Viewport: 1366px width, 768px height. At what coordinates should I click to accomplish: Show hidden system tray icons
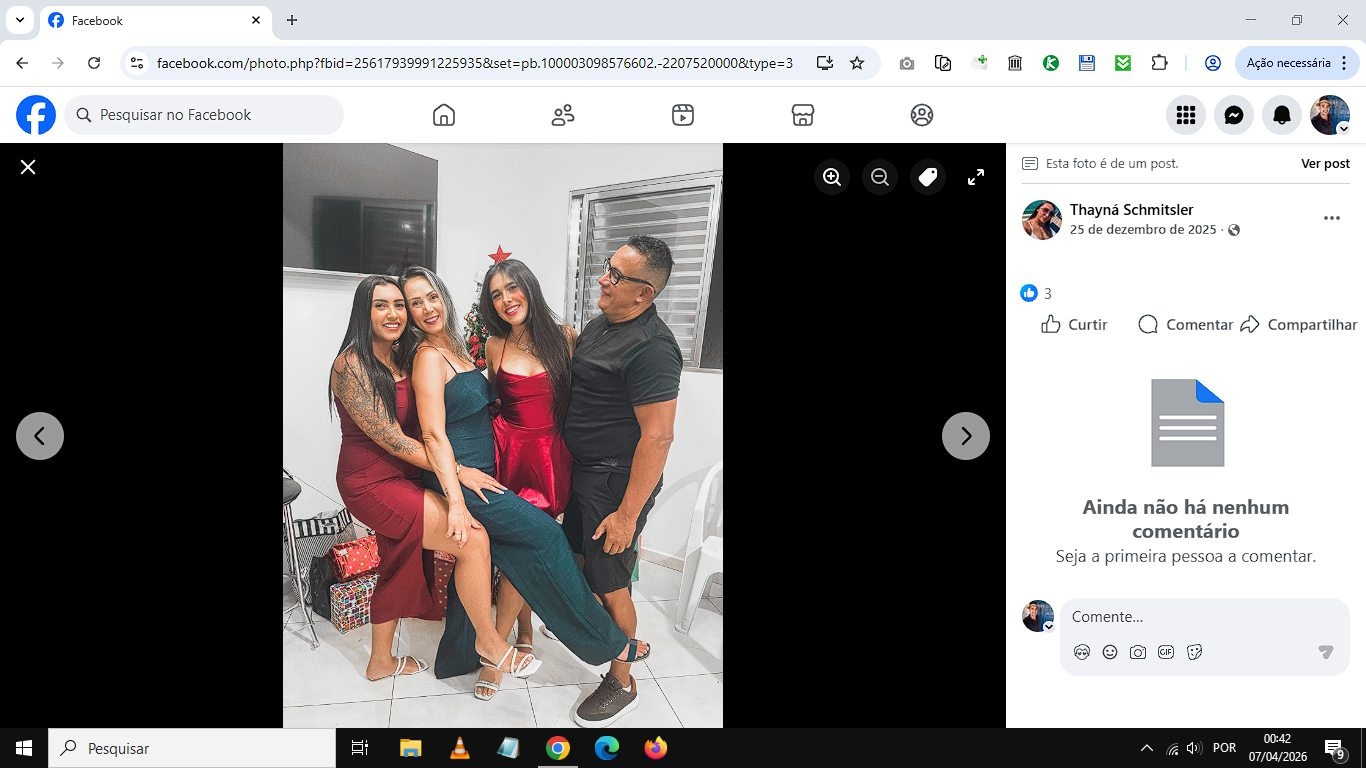[1146, 748]
